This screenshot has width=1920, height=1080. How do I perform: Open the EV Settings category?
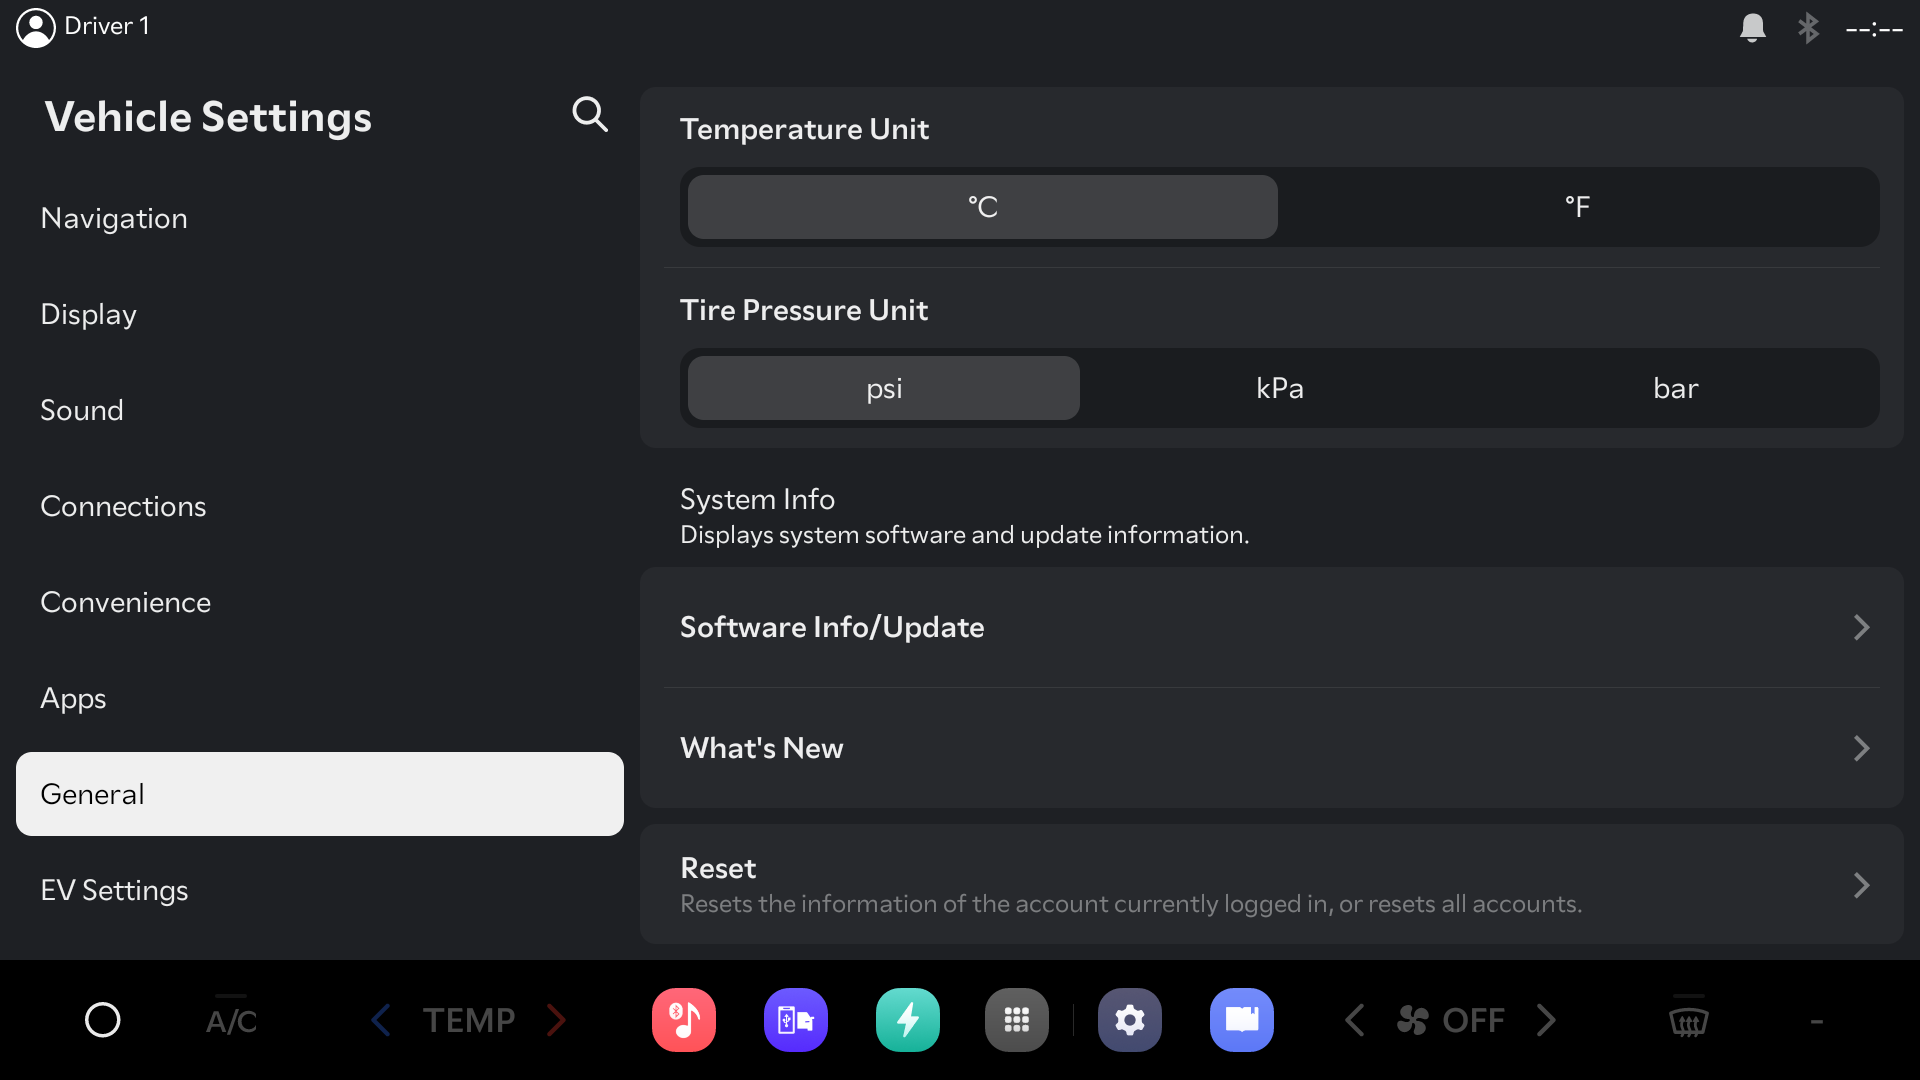coord(114,890)
